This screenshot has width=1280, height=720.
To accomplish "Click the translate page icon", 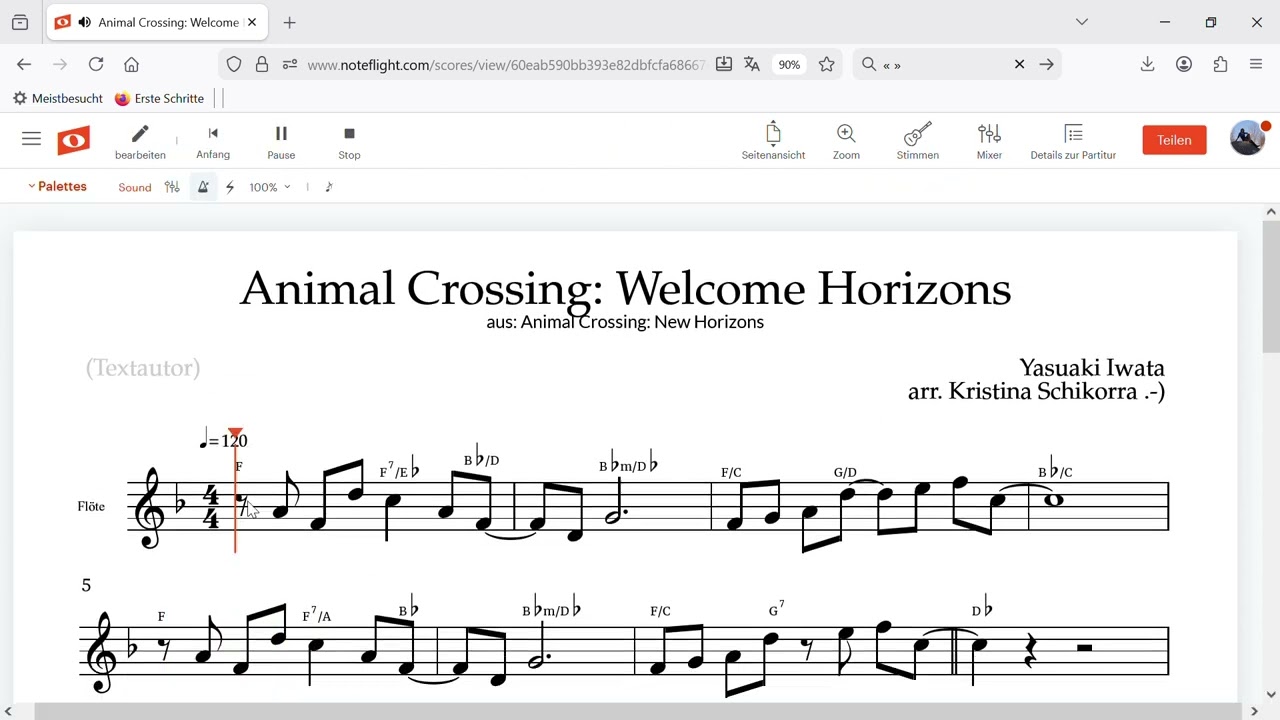I will coord(752,64).
